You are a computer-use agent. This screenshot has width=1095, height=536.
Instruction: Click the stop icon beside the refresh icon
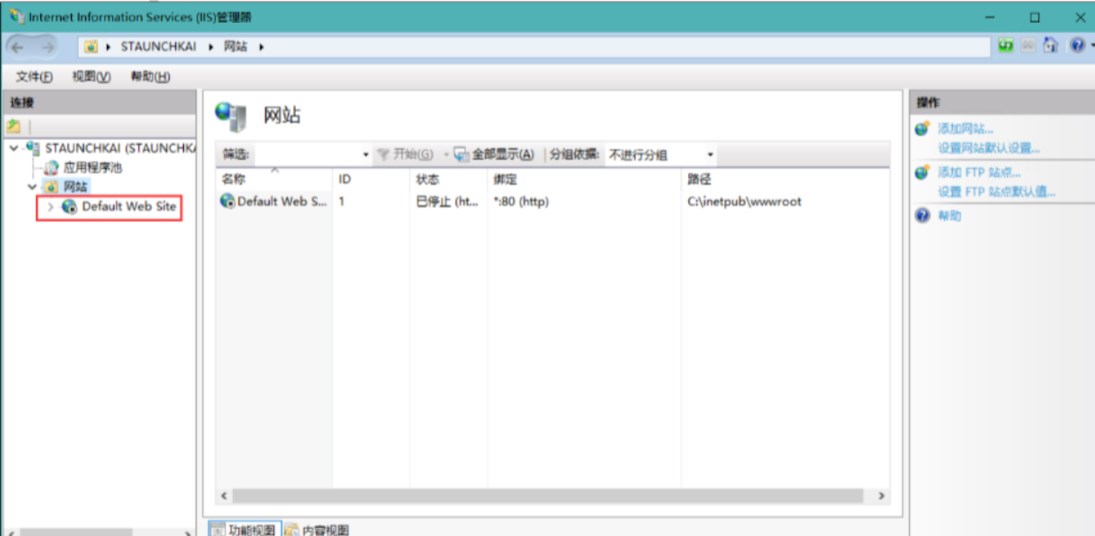pyautogui.click(x=1028, y=46)
